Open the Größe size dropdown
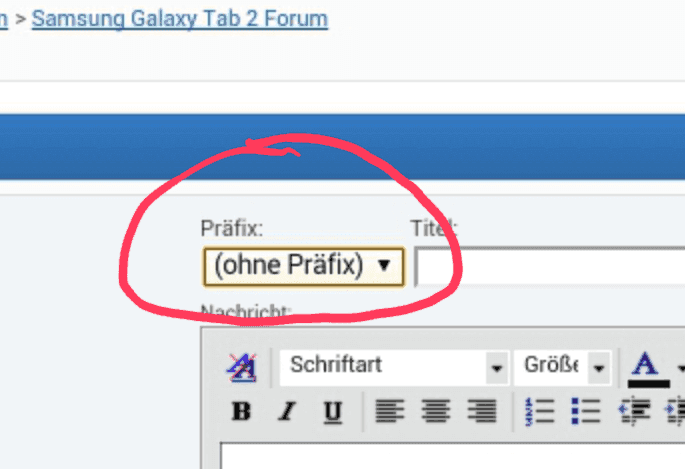Viewport: 685px width, 469px height. tap(562, 367)
